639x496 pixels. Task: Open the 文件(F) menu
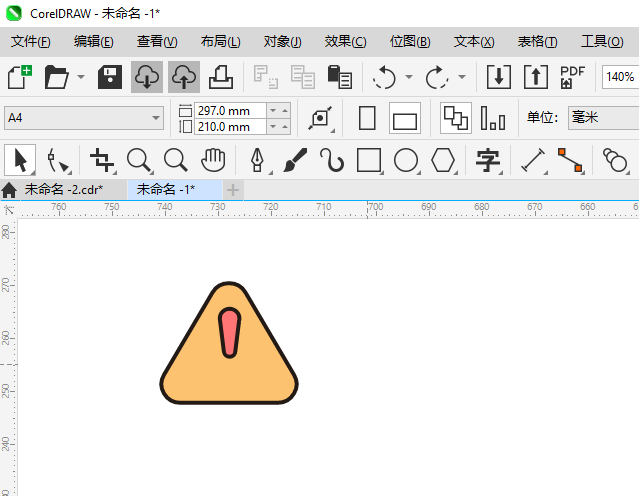point(31,42)
